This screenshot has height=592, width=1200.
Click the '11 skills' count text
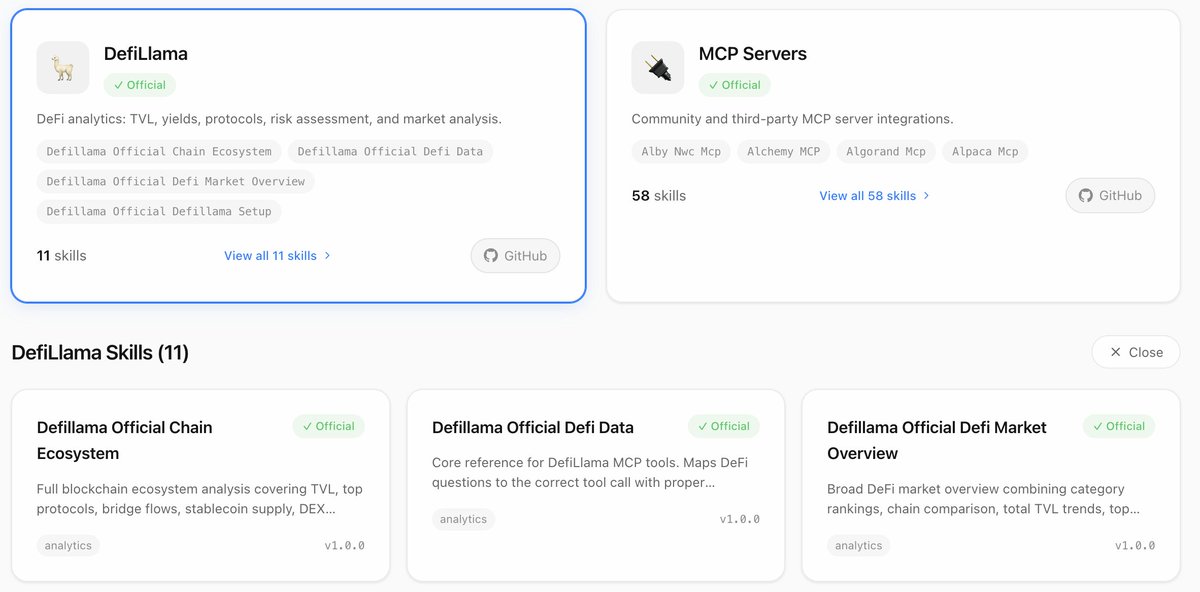(x=62, y=256)
